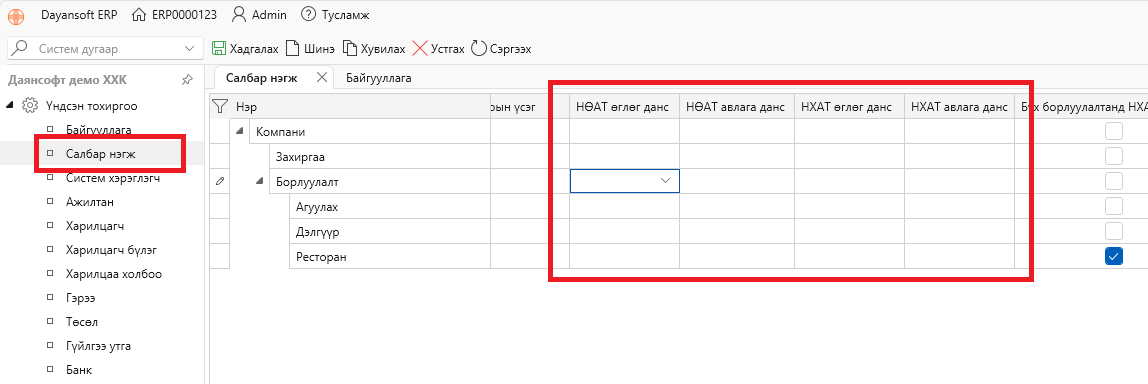This screenshot has width=1148, height=384.
Task: Switch to the Байгууллага tab
Action: coord(379,78)
